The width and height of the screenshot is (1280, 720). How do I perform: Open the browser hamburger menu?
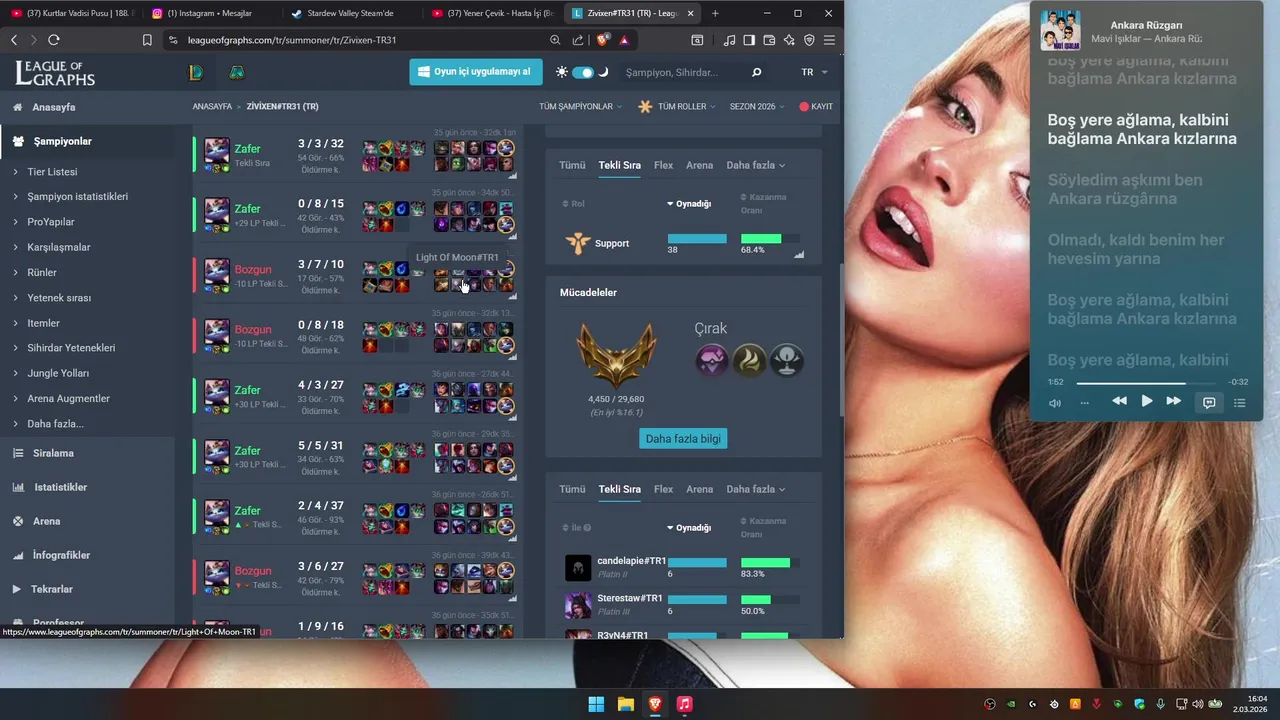pos(829,40)
